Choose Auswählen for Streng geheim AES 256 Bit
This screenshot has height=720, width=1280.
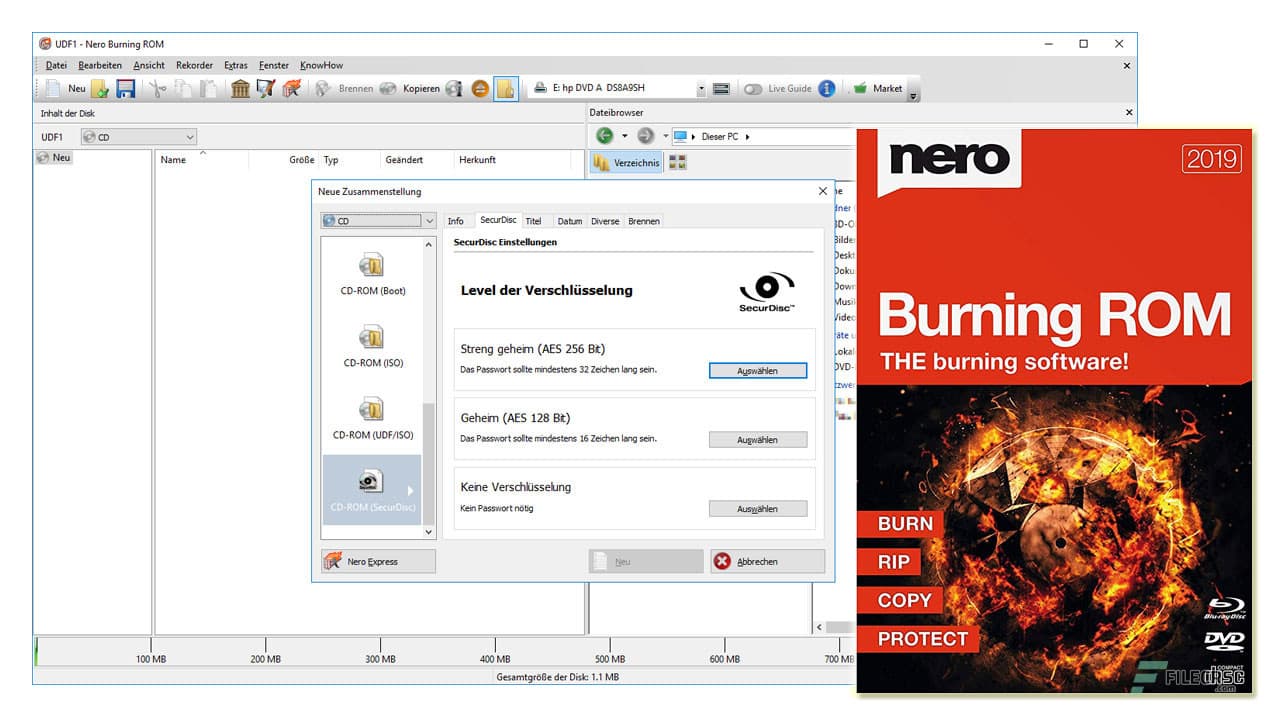pos(758,370)
